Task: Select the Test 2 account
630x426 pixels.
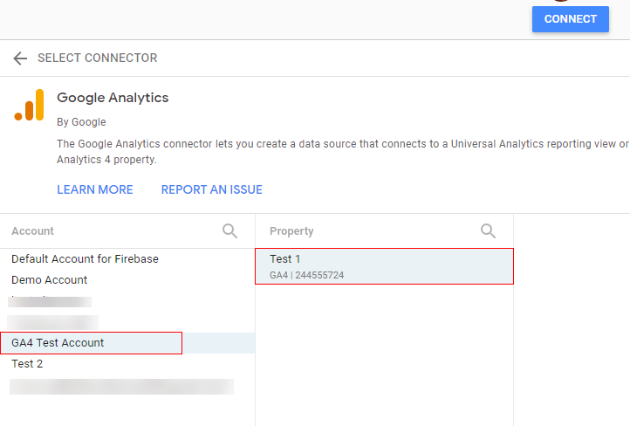Action: 27,364
